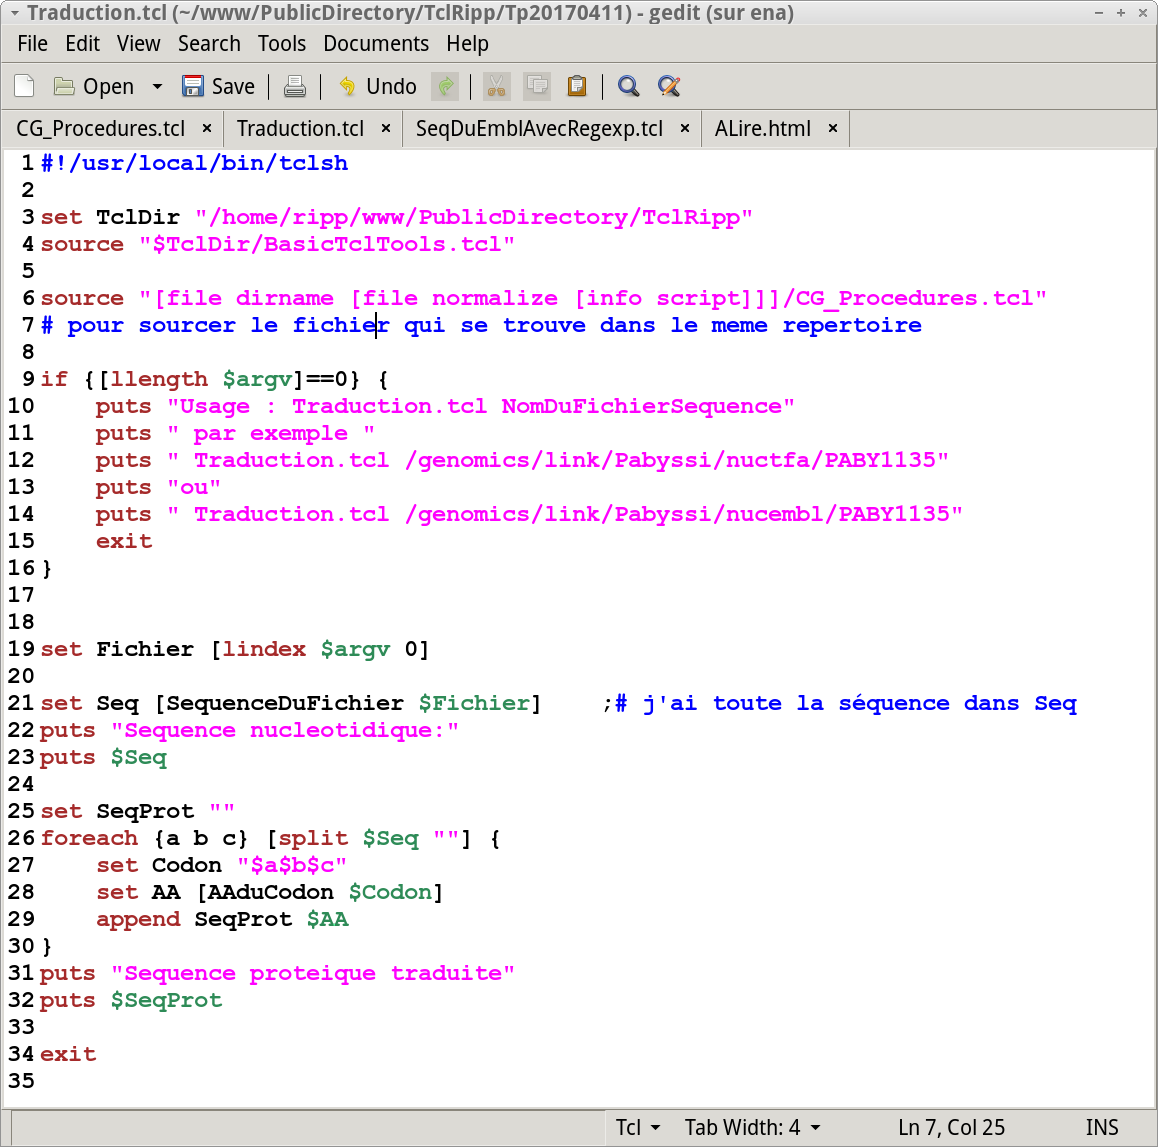Open a file with the Open button
The width and height of the screenshot is (1158, 1147).
tap(94, 86)
